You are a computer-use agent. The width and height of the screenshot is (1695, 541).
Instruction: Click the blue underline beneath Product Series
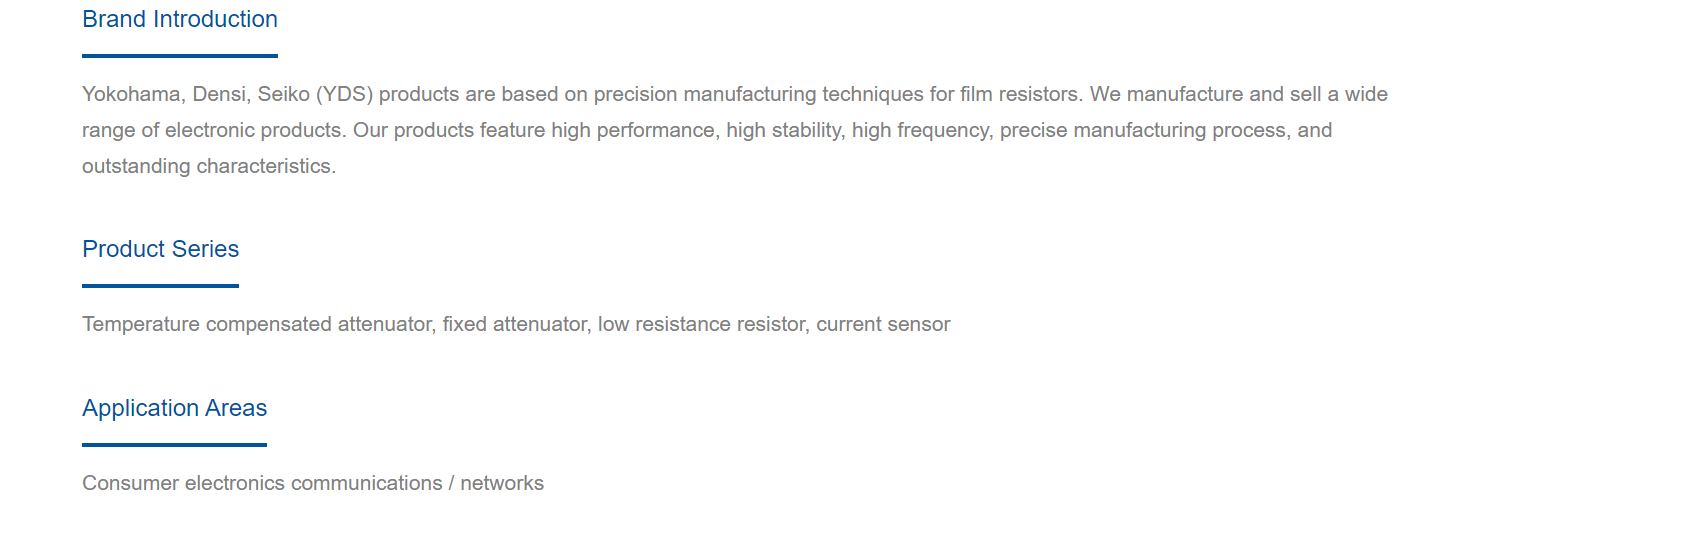(x=160, y=286)
